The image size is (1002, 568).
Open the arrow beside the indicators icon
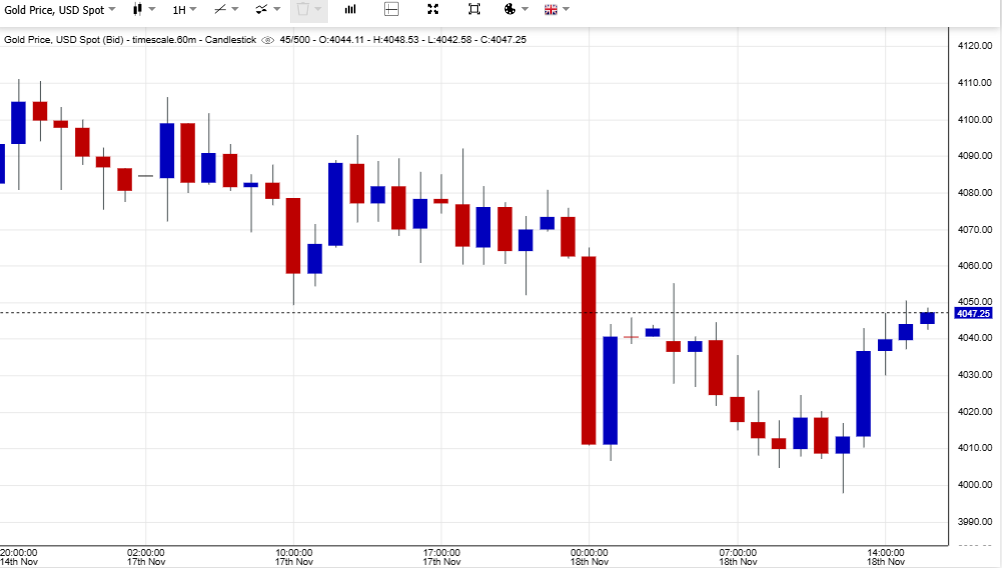pyautogui.click(x=277, y=10)
